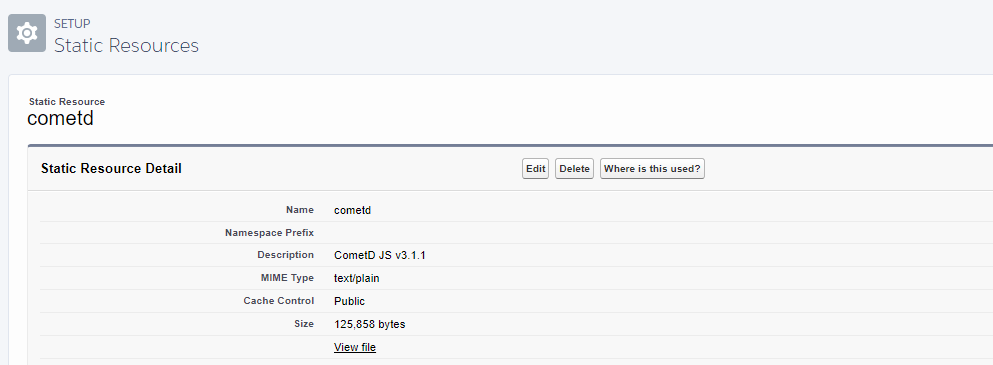Click the large cometd page title
Image resolution: width=993 pixels, height=365 pixels.
60,118
